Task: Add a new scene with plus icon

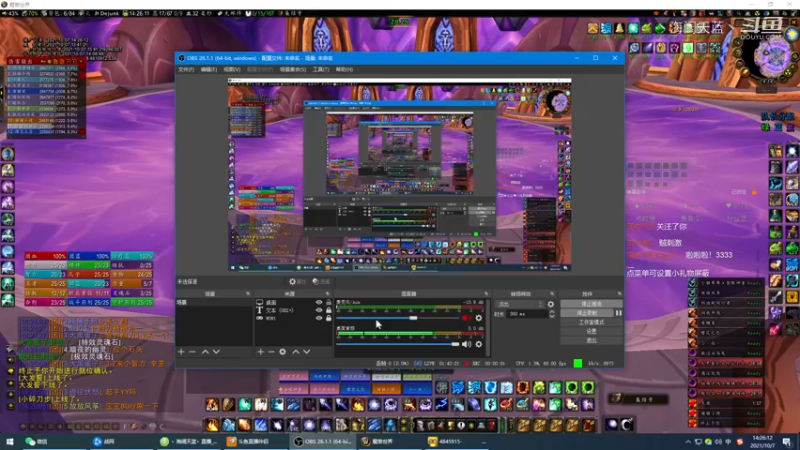Action: 181,352
